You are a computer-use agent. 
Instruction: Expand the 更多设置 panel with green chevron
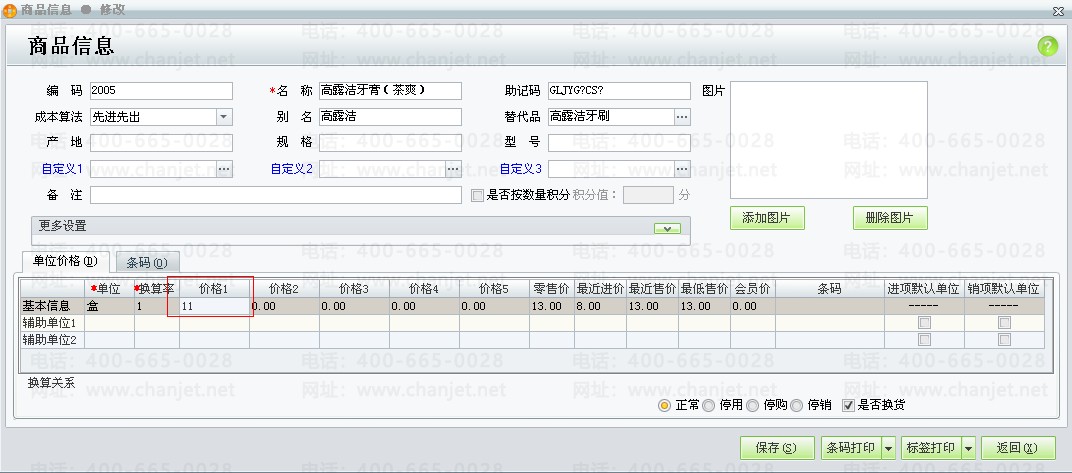point(667,228)
